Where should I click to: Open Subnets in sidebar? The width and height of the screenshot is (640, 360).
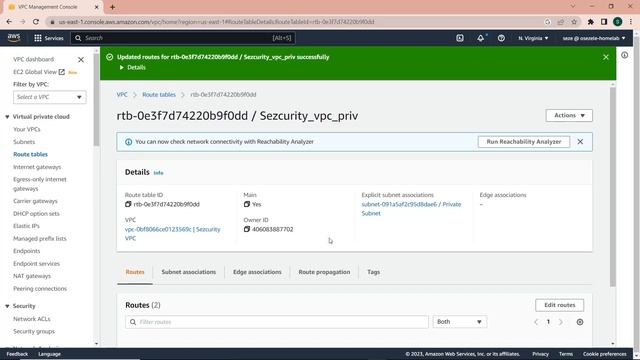coord(24,142)
